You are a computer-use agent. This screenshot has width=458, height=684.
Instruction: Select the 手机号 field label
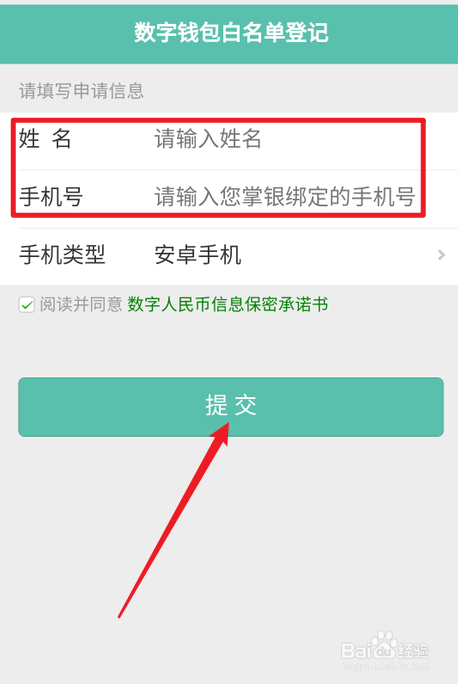(51, 197)
